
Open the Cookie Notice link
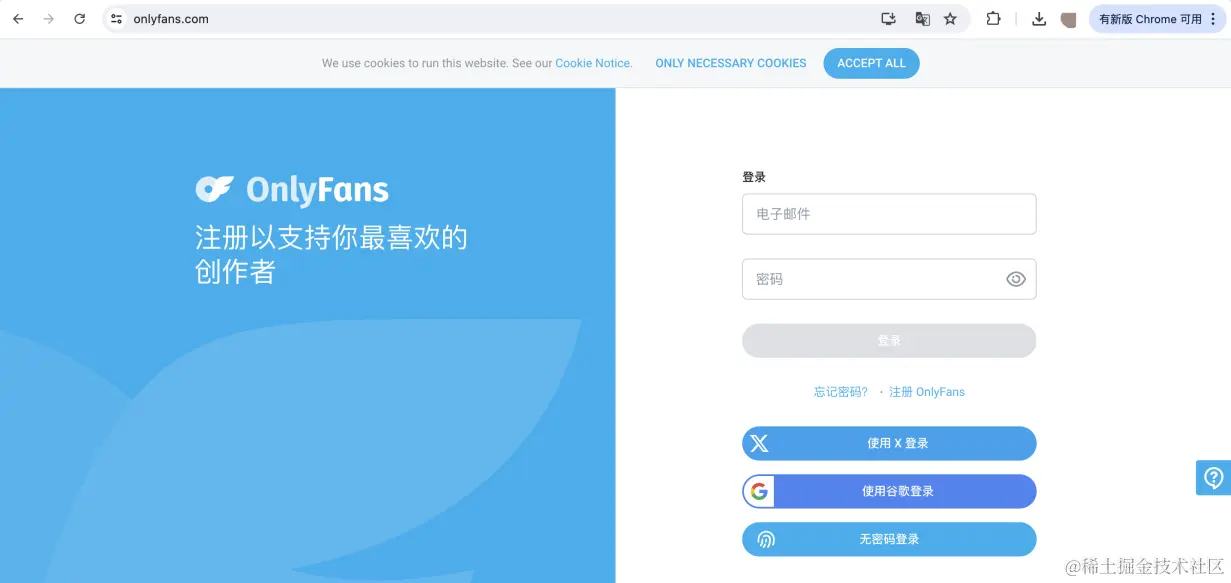(x=592, y=63)
